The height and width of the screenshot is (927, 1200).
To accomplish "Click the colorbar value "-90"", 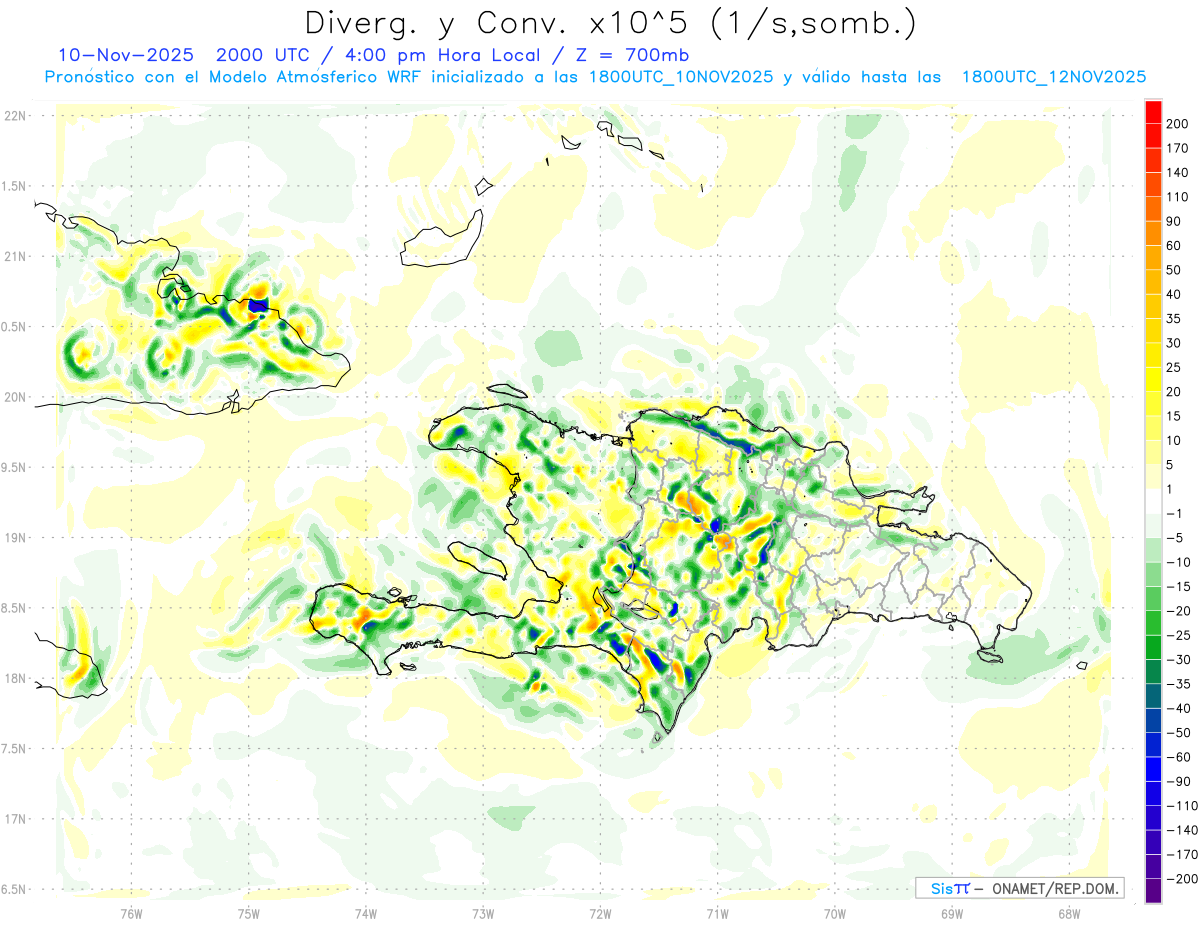I will [x=1180, y=781].
